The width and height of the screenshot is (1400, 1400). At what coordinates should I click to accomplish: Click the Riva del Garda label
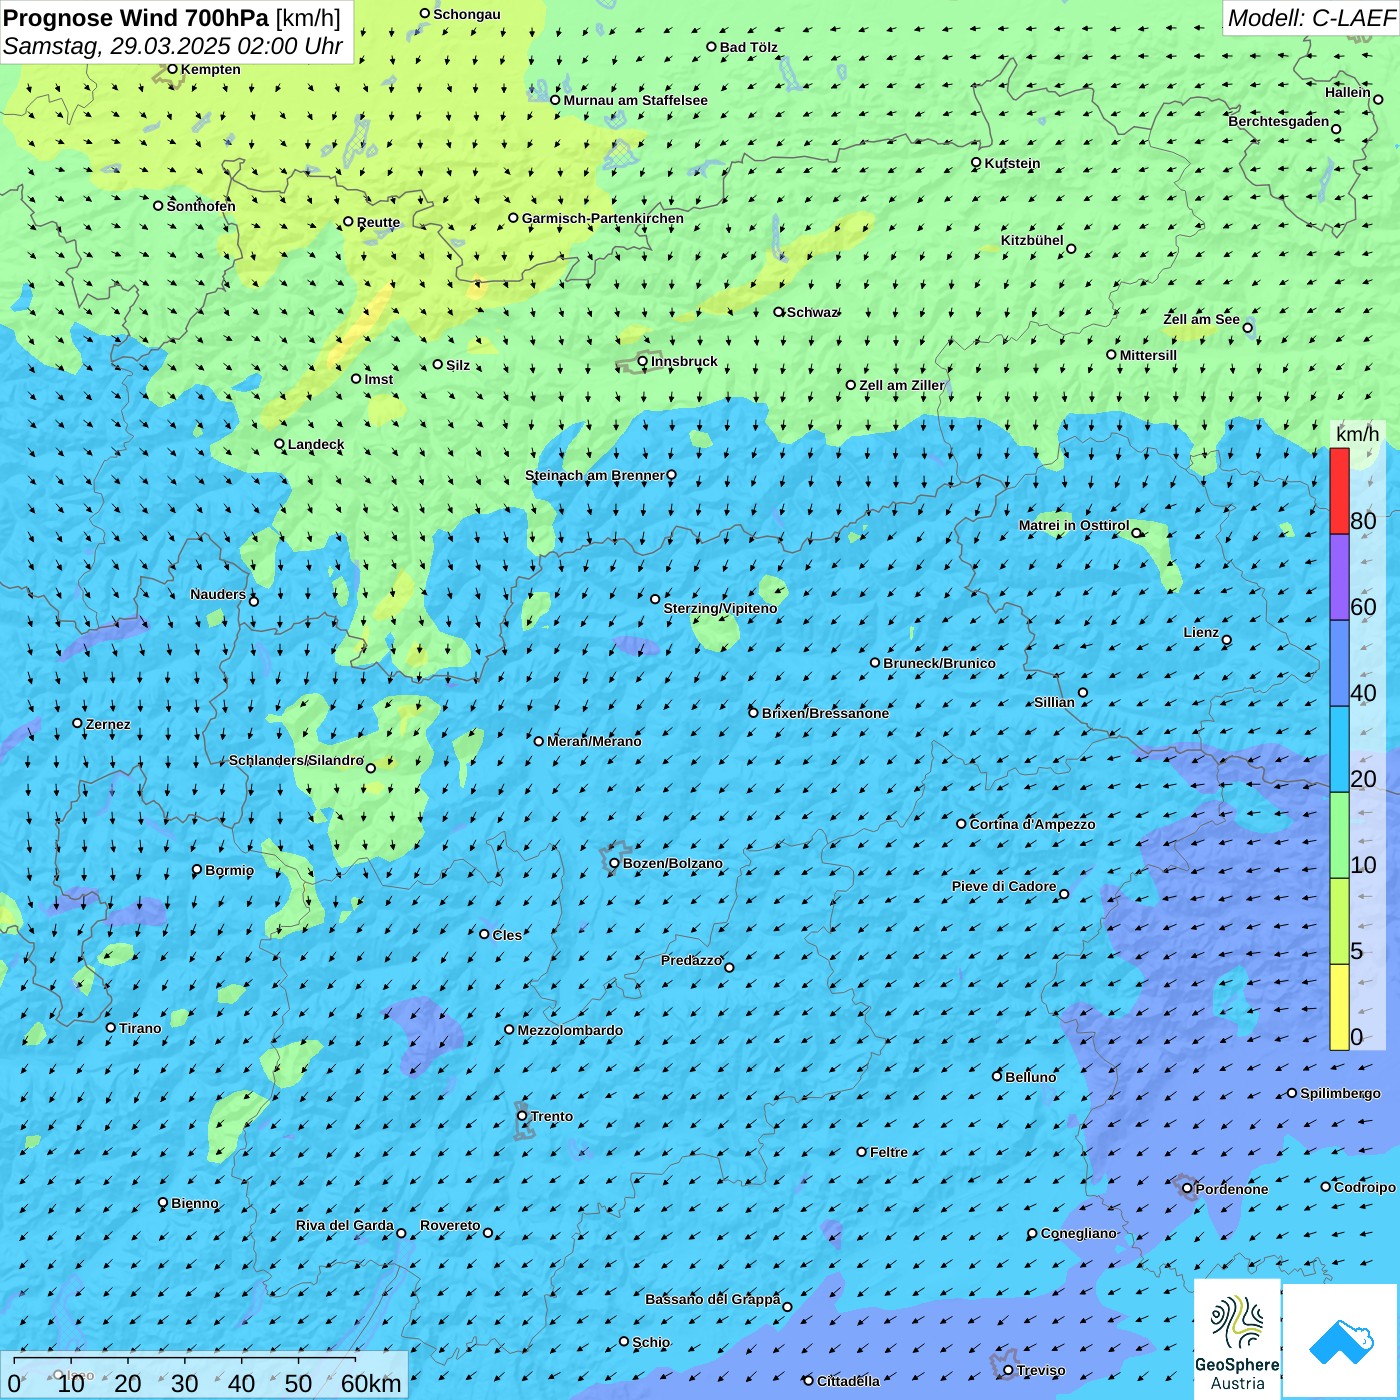click(x=344, y=1225)
